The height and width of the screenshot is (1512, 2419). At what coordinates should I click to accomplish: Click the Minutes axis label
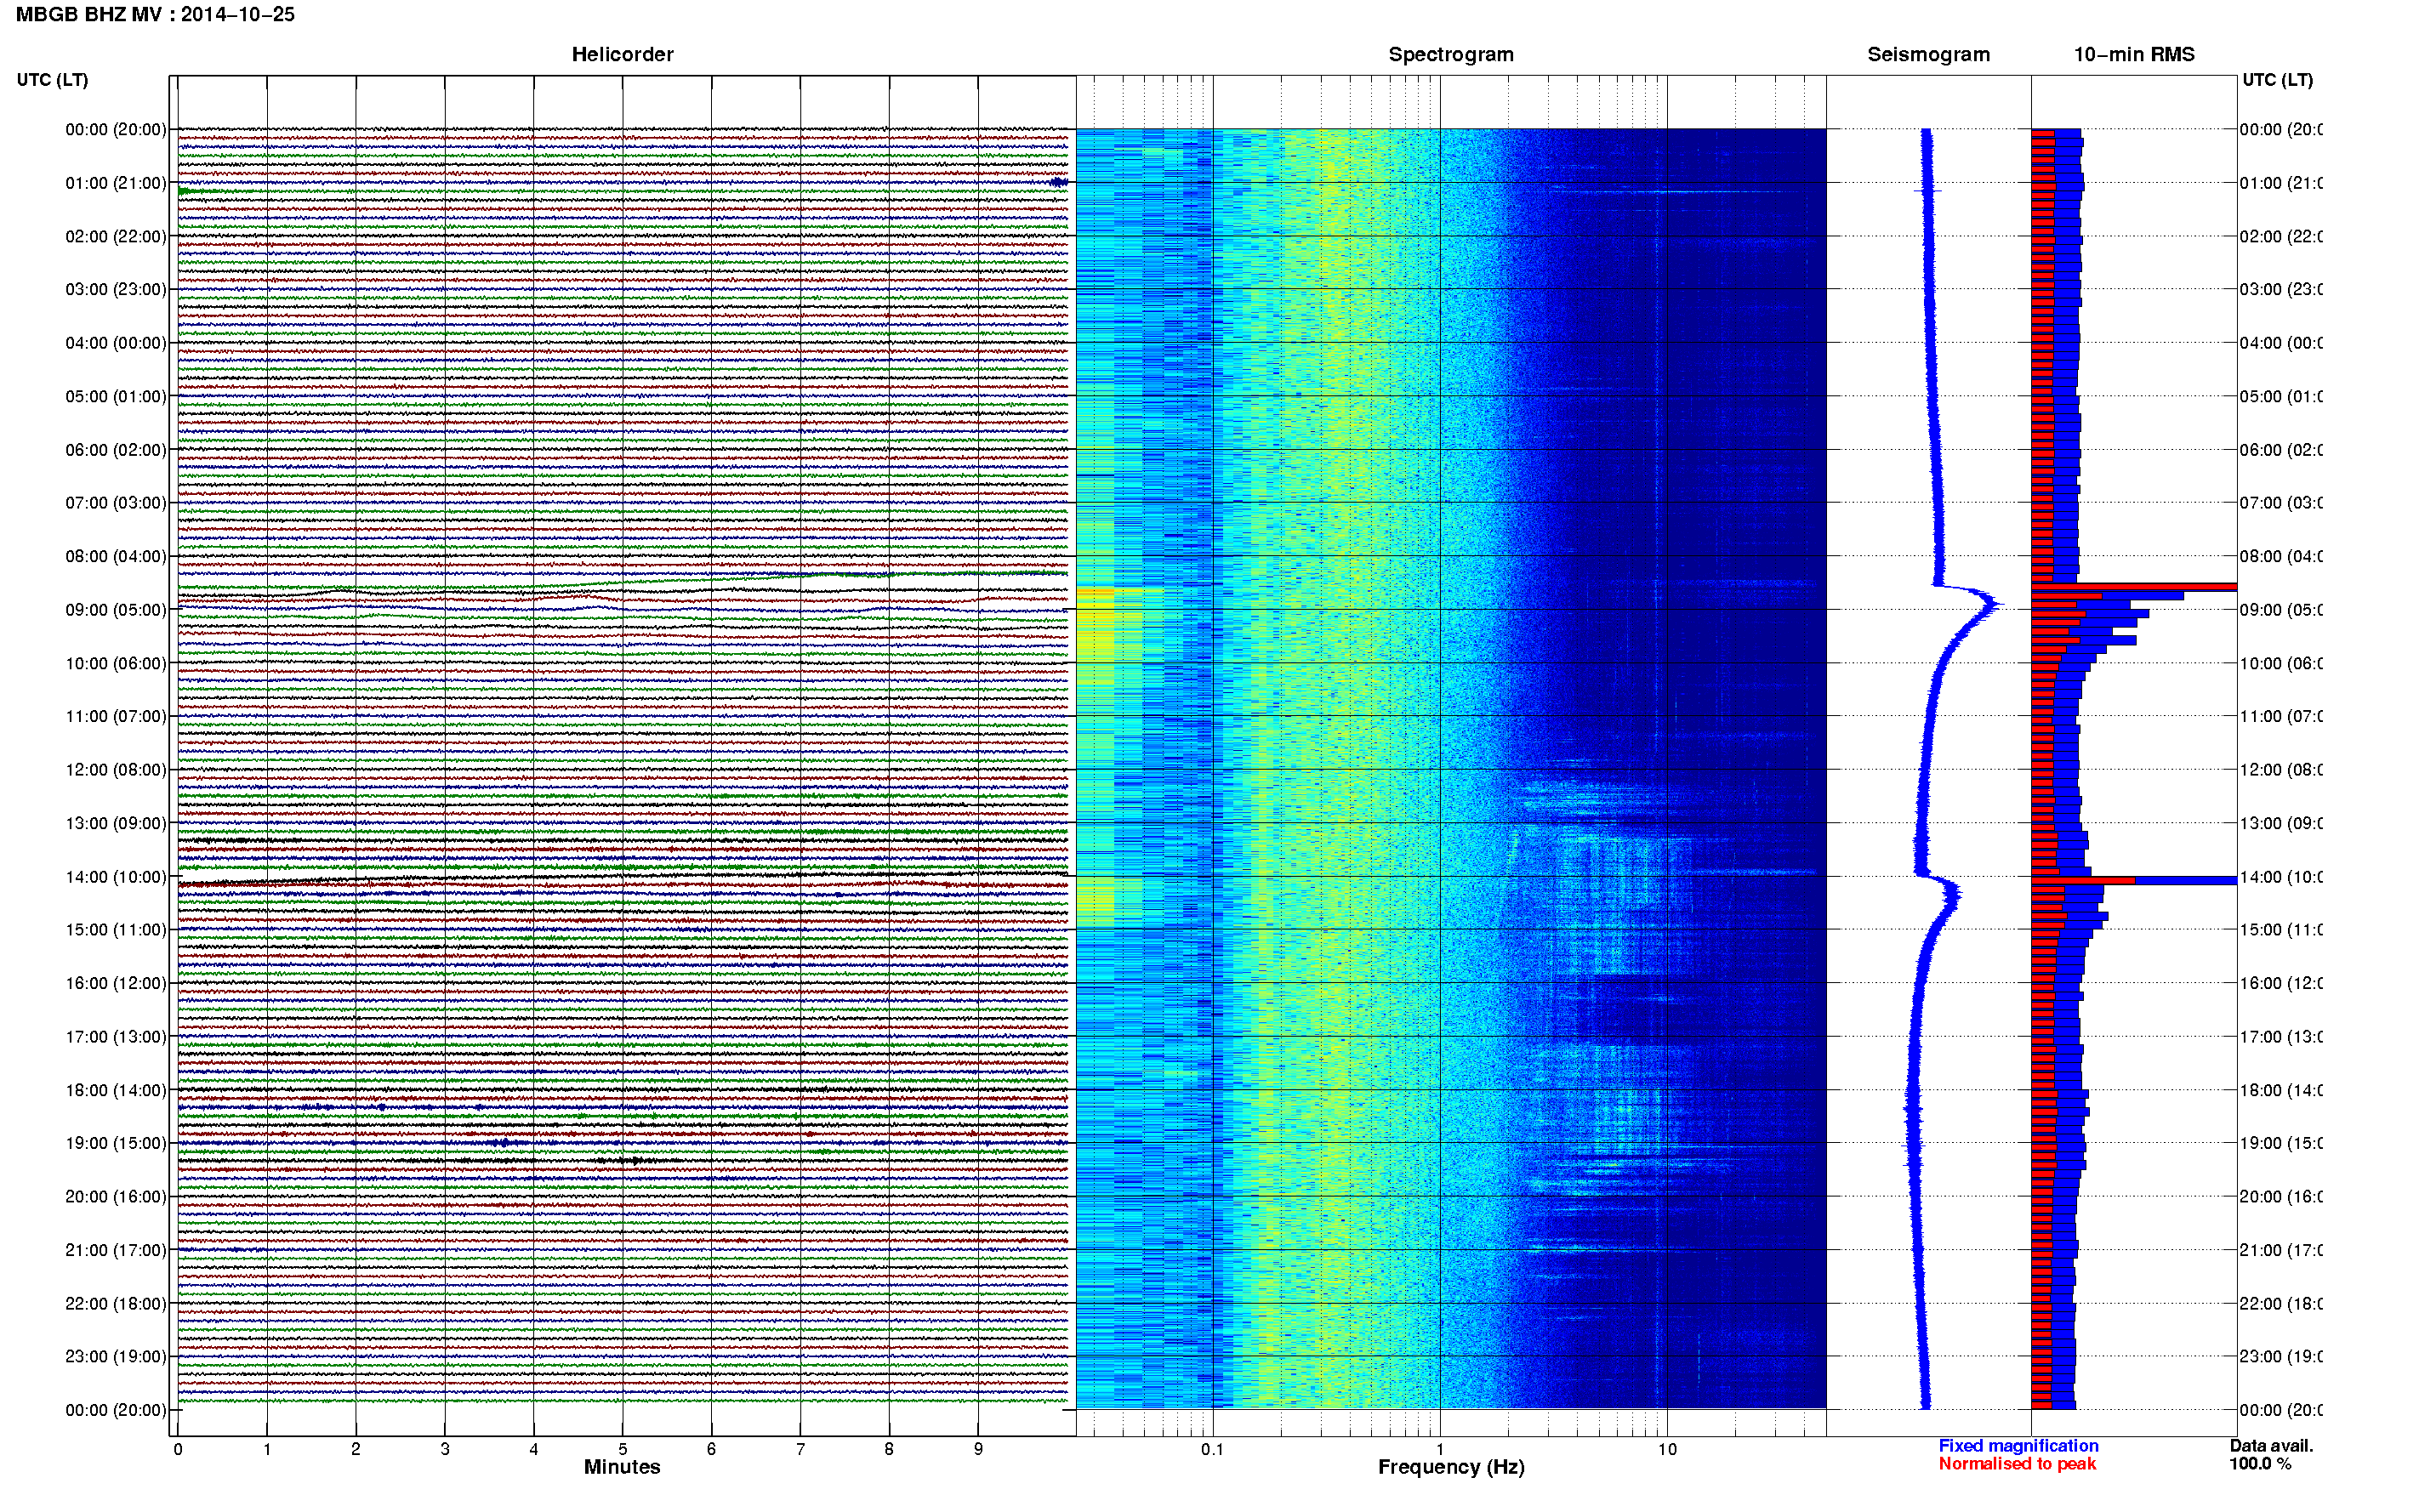622,1467
